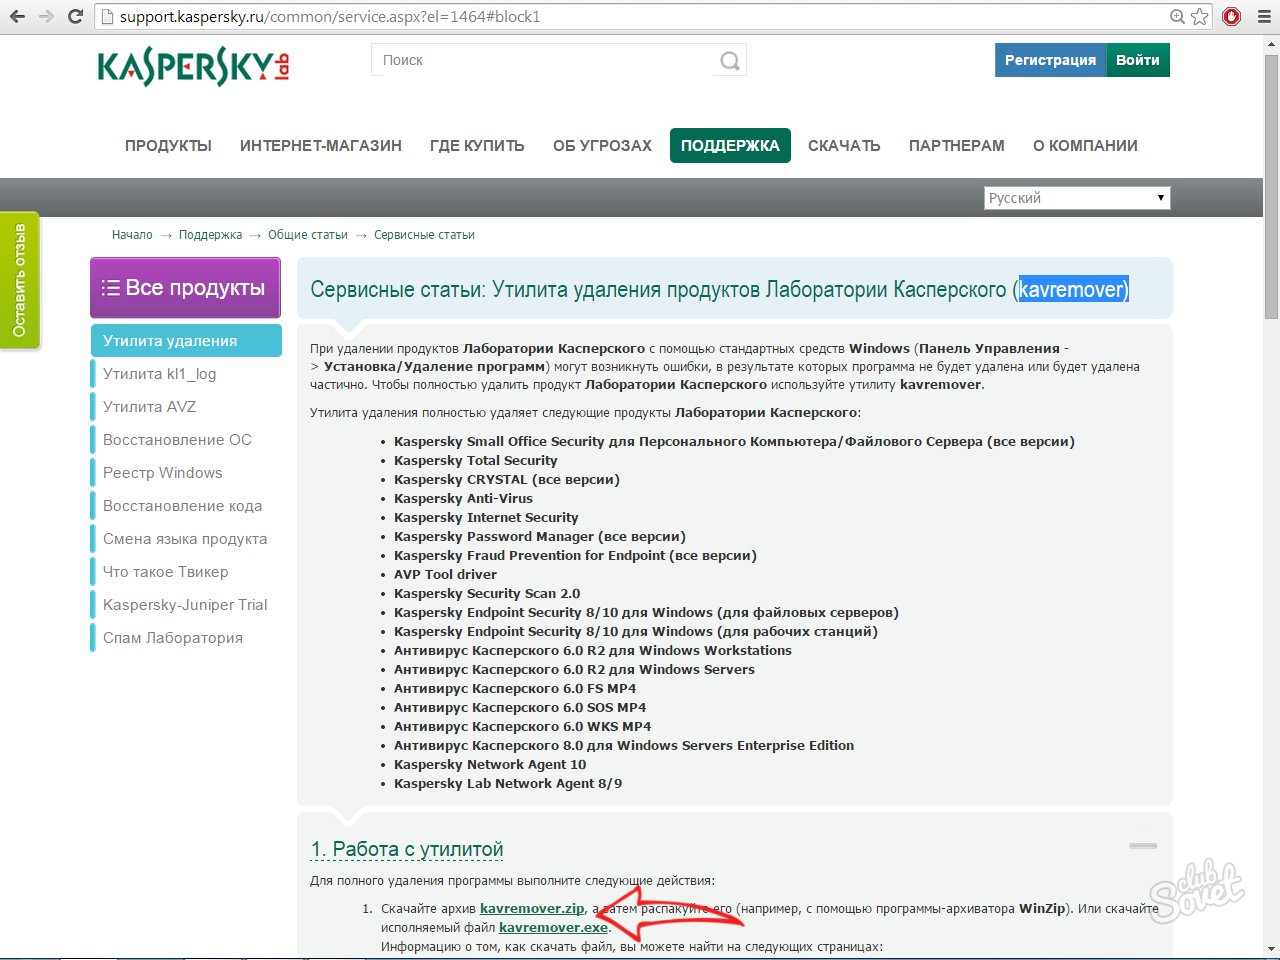Collapse section with the minus icon
Viewport: 1280px width, 960px height.
(1143, 846)
